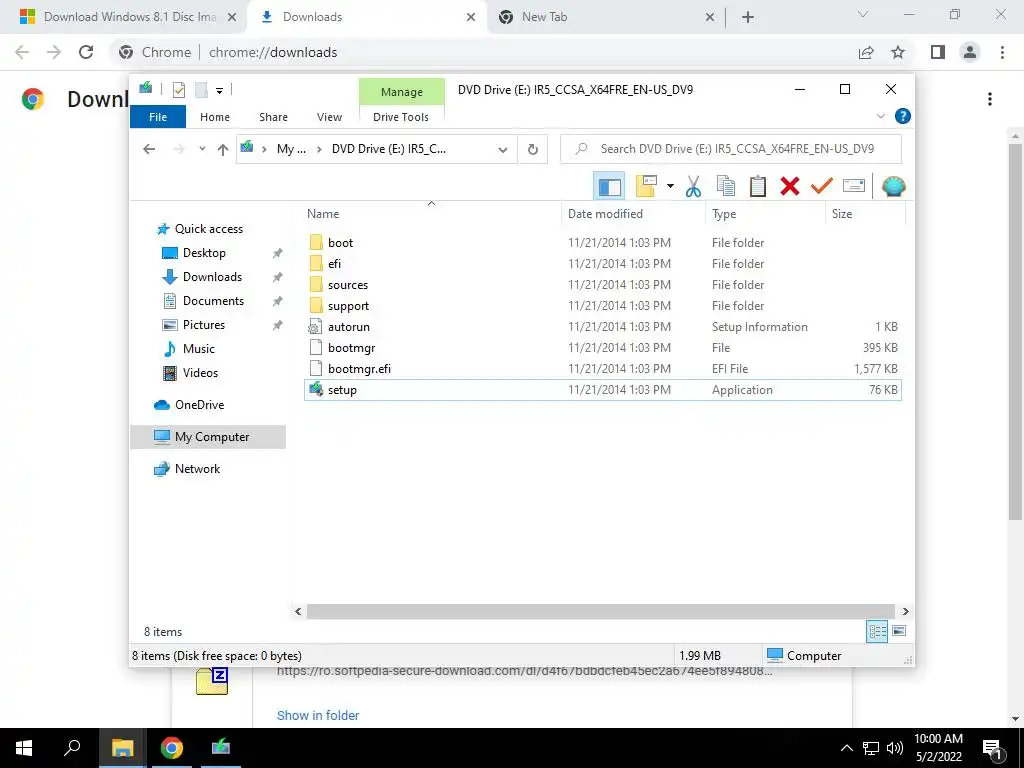This screenshot has height=768, width=1024.
Task: Select My Computer in navigation pane
Action: pyautogui.click(x=208, y=437)
